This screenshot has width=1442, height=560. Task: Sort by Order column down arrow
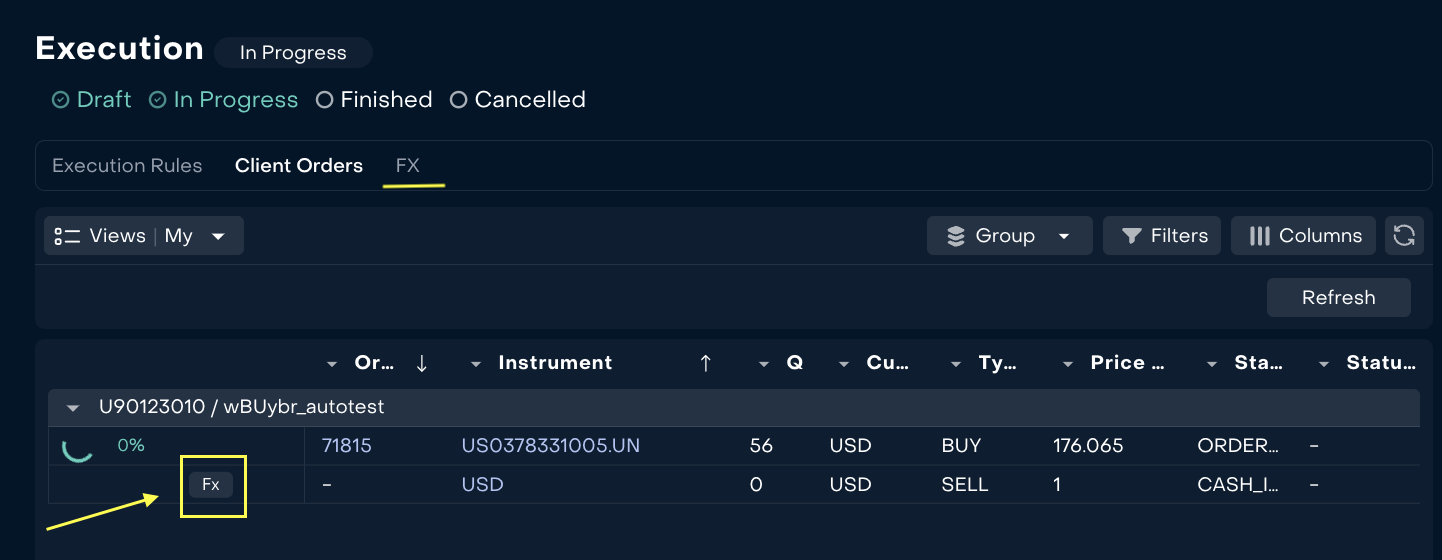point(421,363)
